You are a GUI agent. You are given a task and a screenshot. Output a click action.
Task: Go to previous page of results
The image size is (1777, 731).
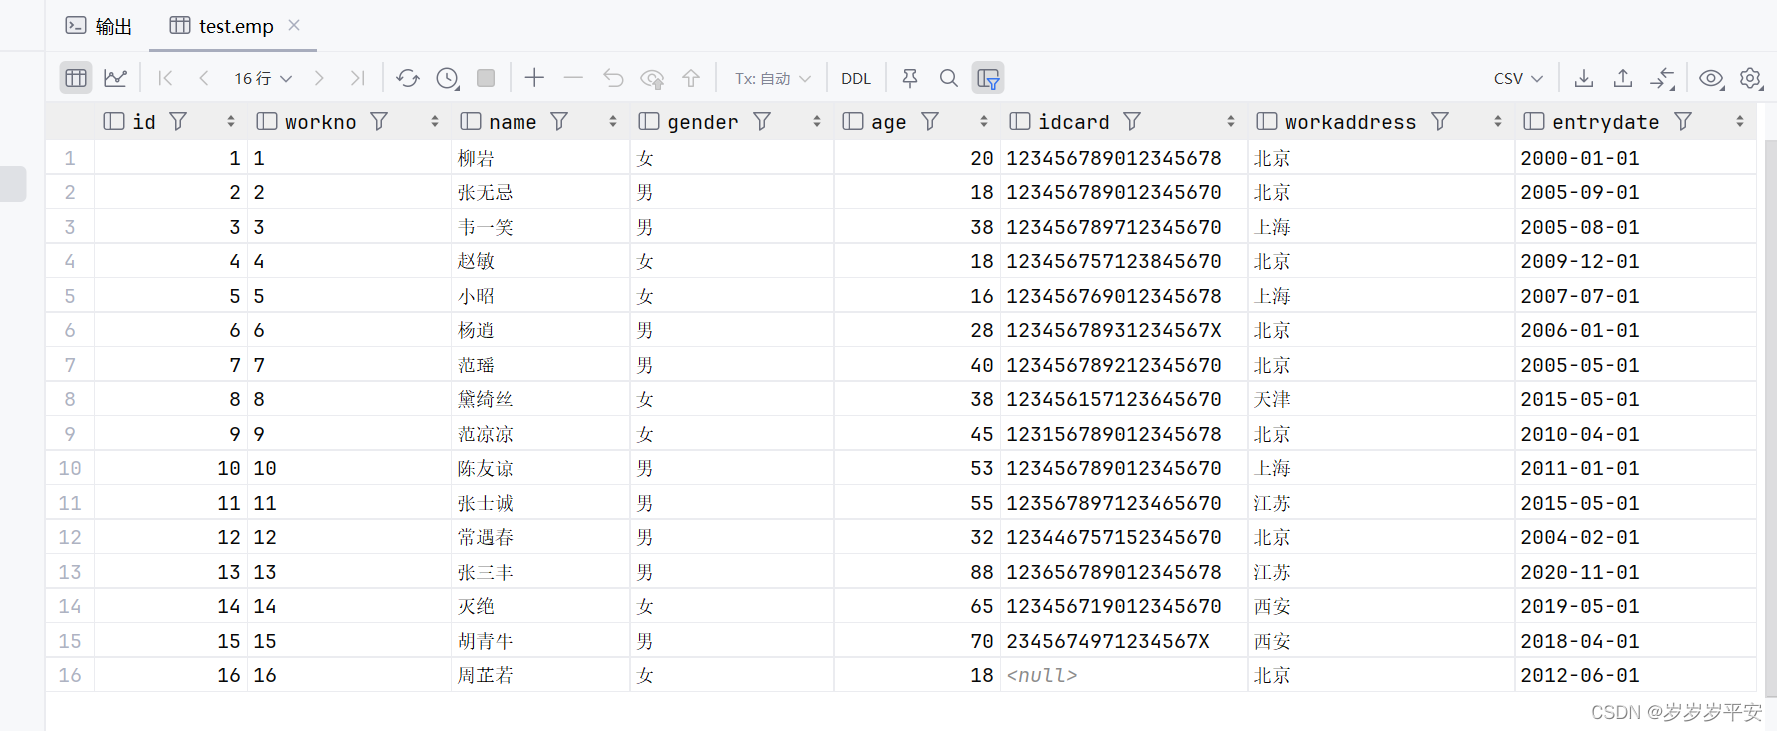coord(204,78)
